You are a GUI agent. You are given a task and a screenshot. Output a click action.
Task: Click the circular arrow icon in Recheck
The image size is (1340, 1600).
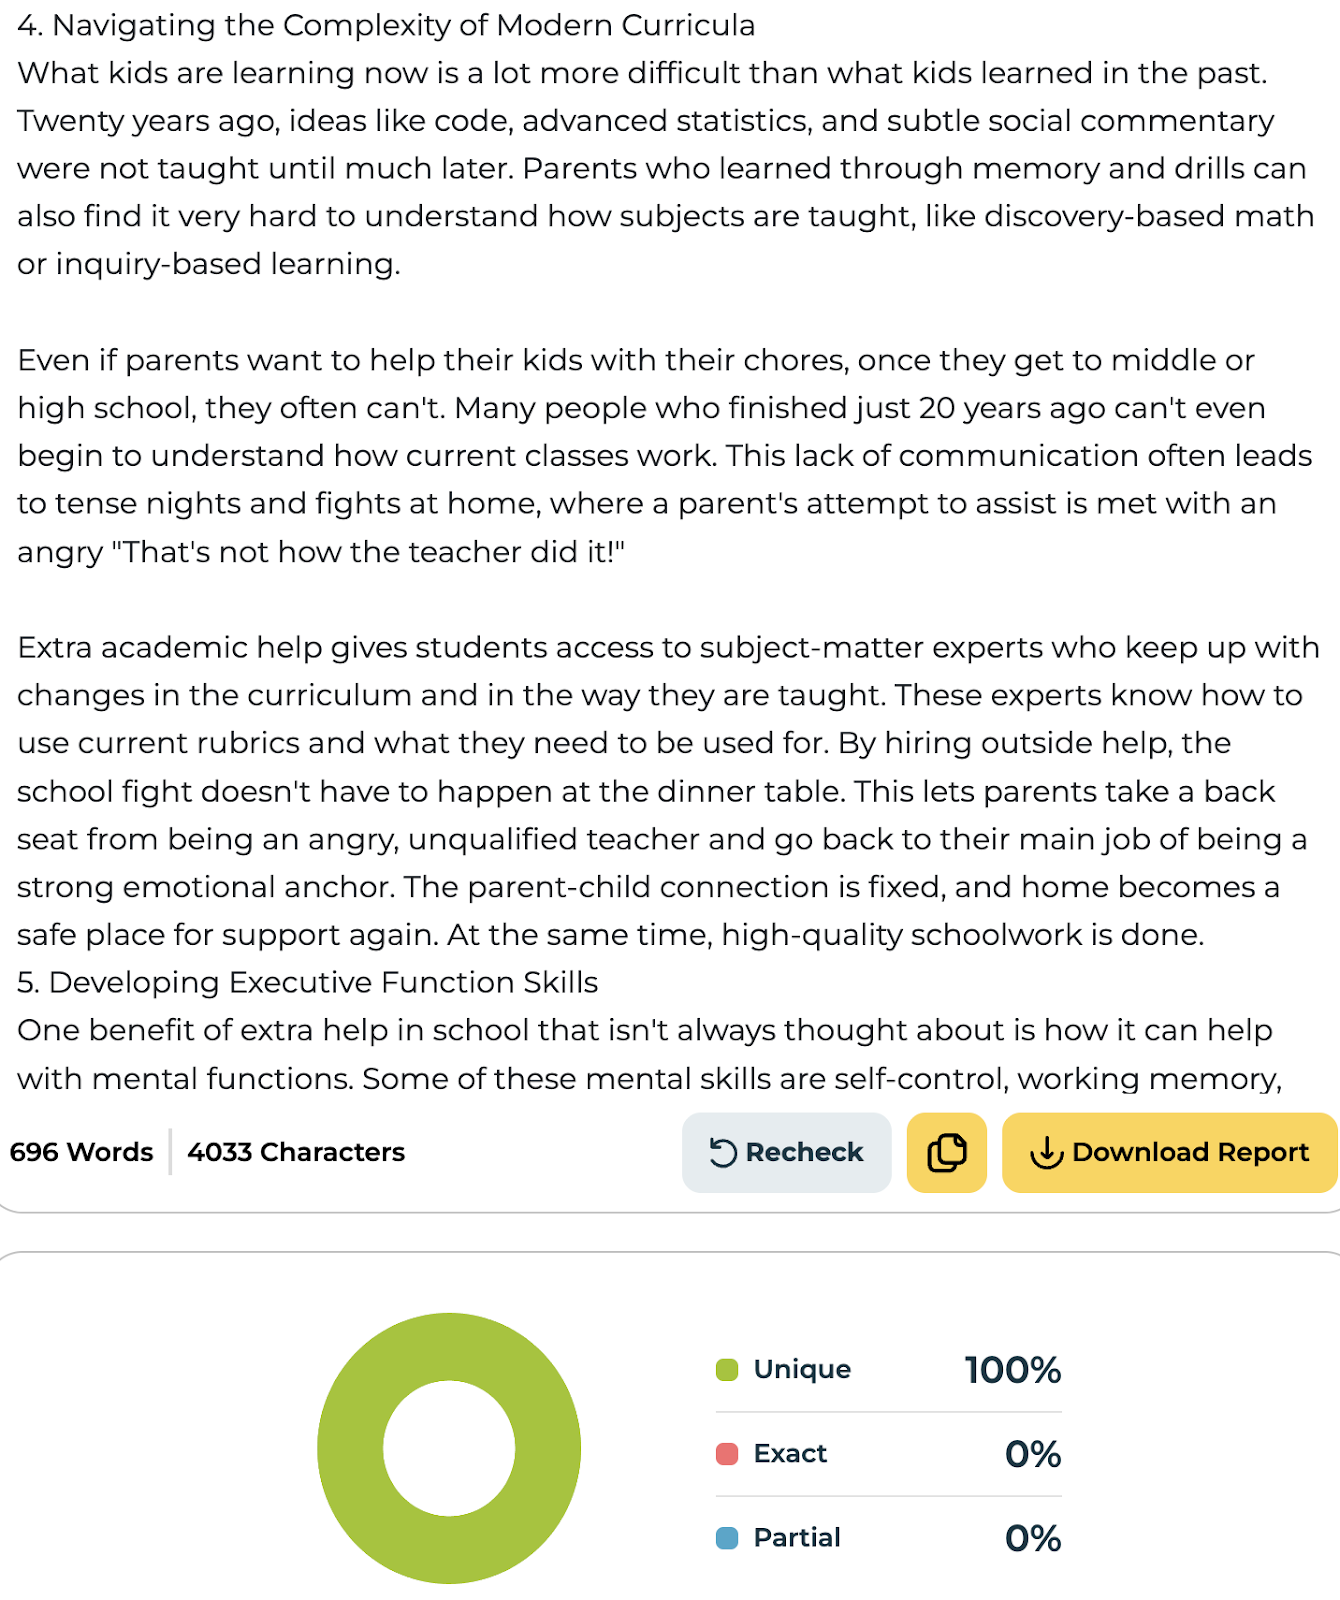(x=723, y=1153)
